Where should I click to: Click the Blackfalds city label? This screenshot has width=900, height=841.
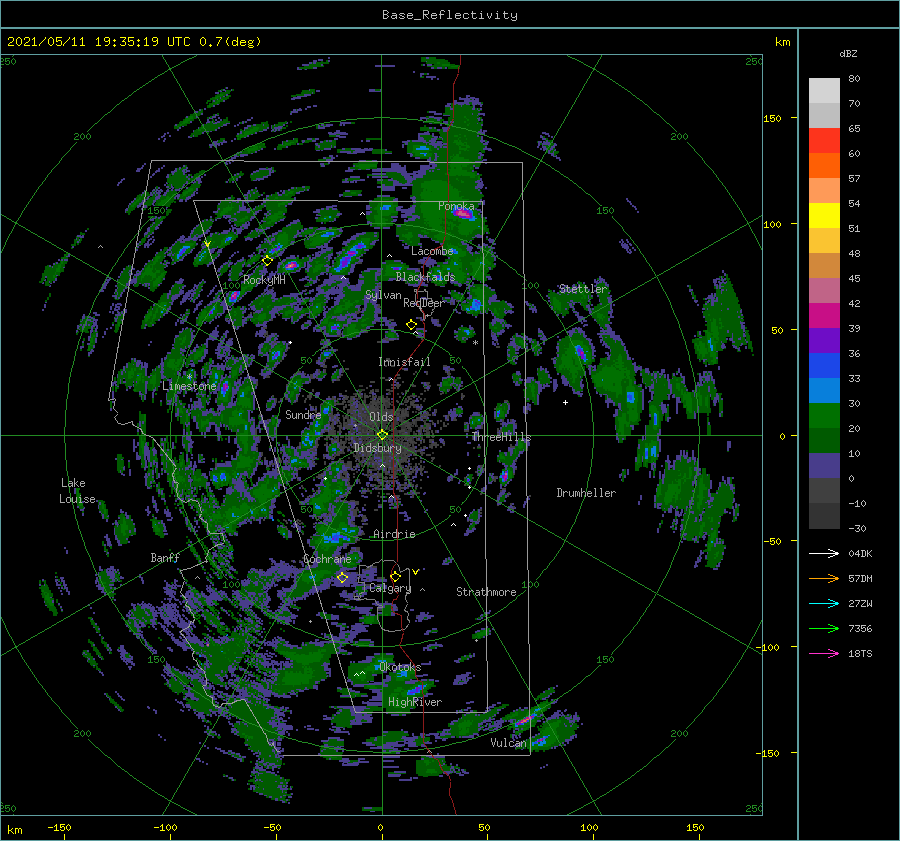click(x=425, y=277)
